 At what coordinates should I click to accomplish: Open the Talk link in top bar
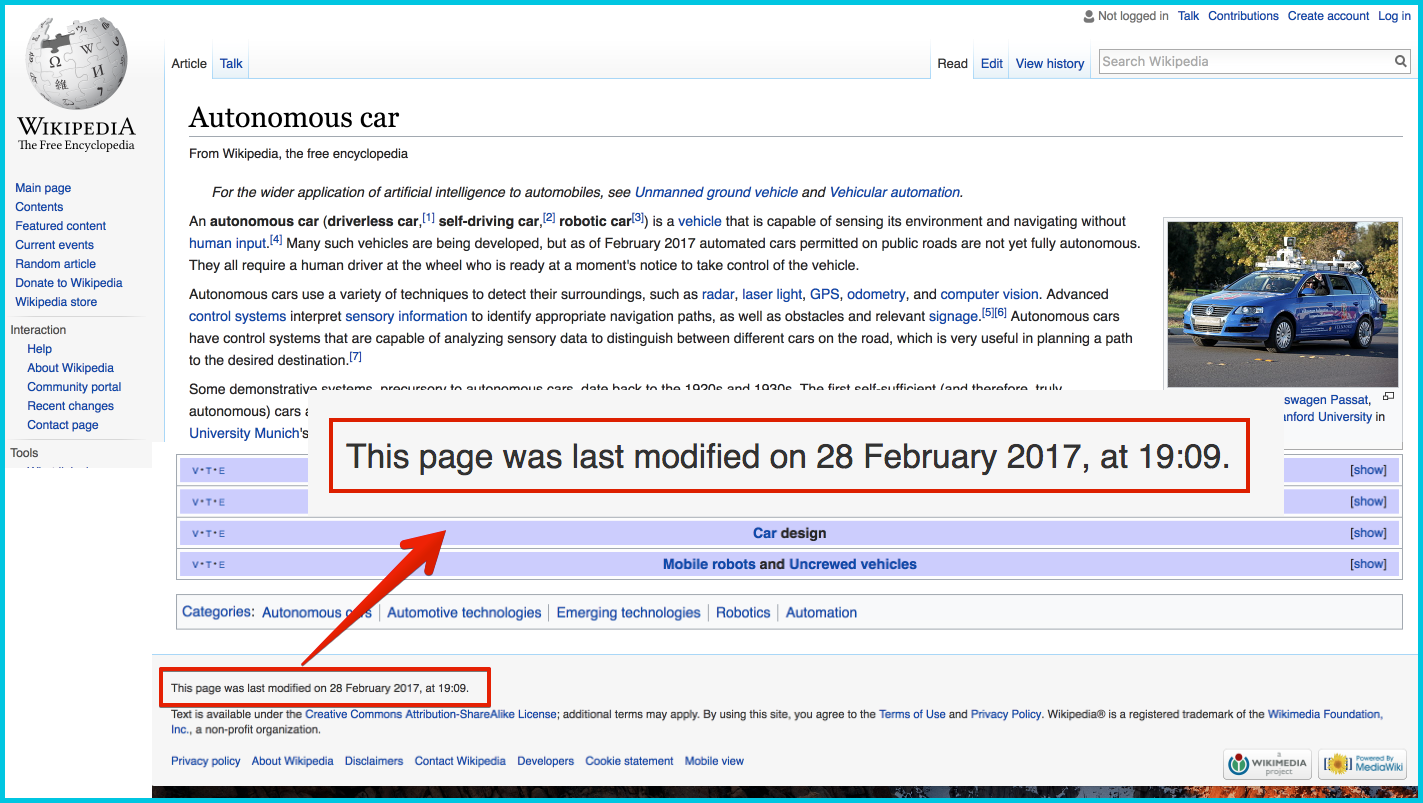[1188, 16]
